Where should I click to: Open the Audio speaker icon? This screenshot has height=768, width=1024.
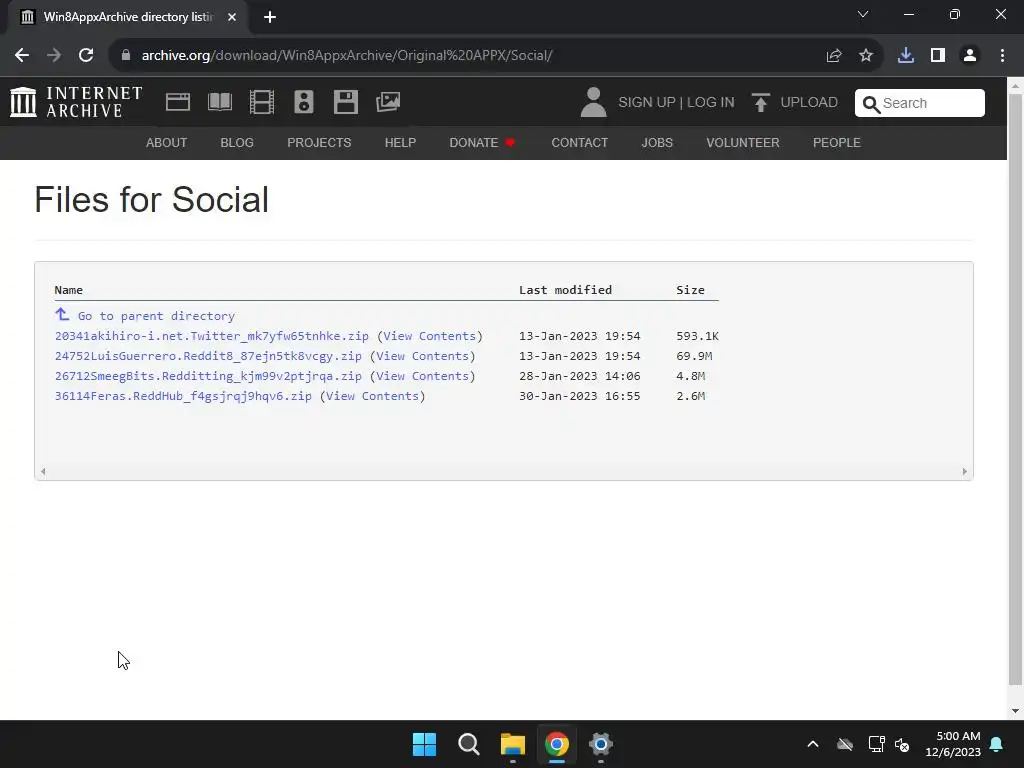[x=304, y=102]
